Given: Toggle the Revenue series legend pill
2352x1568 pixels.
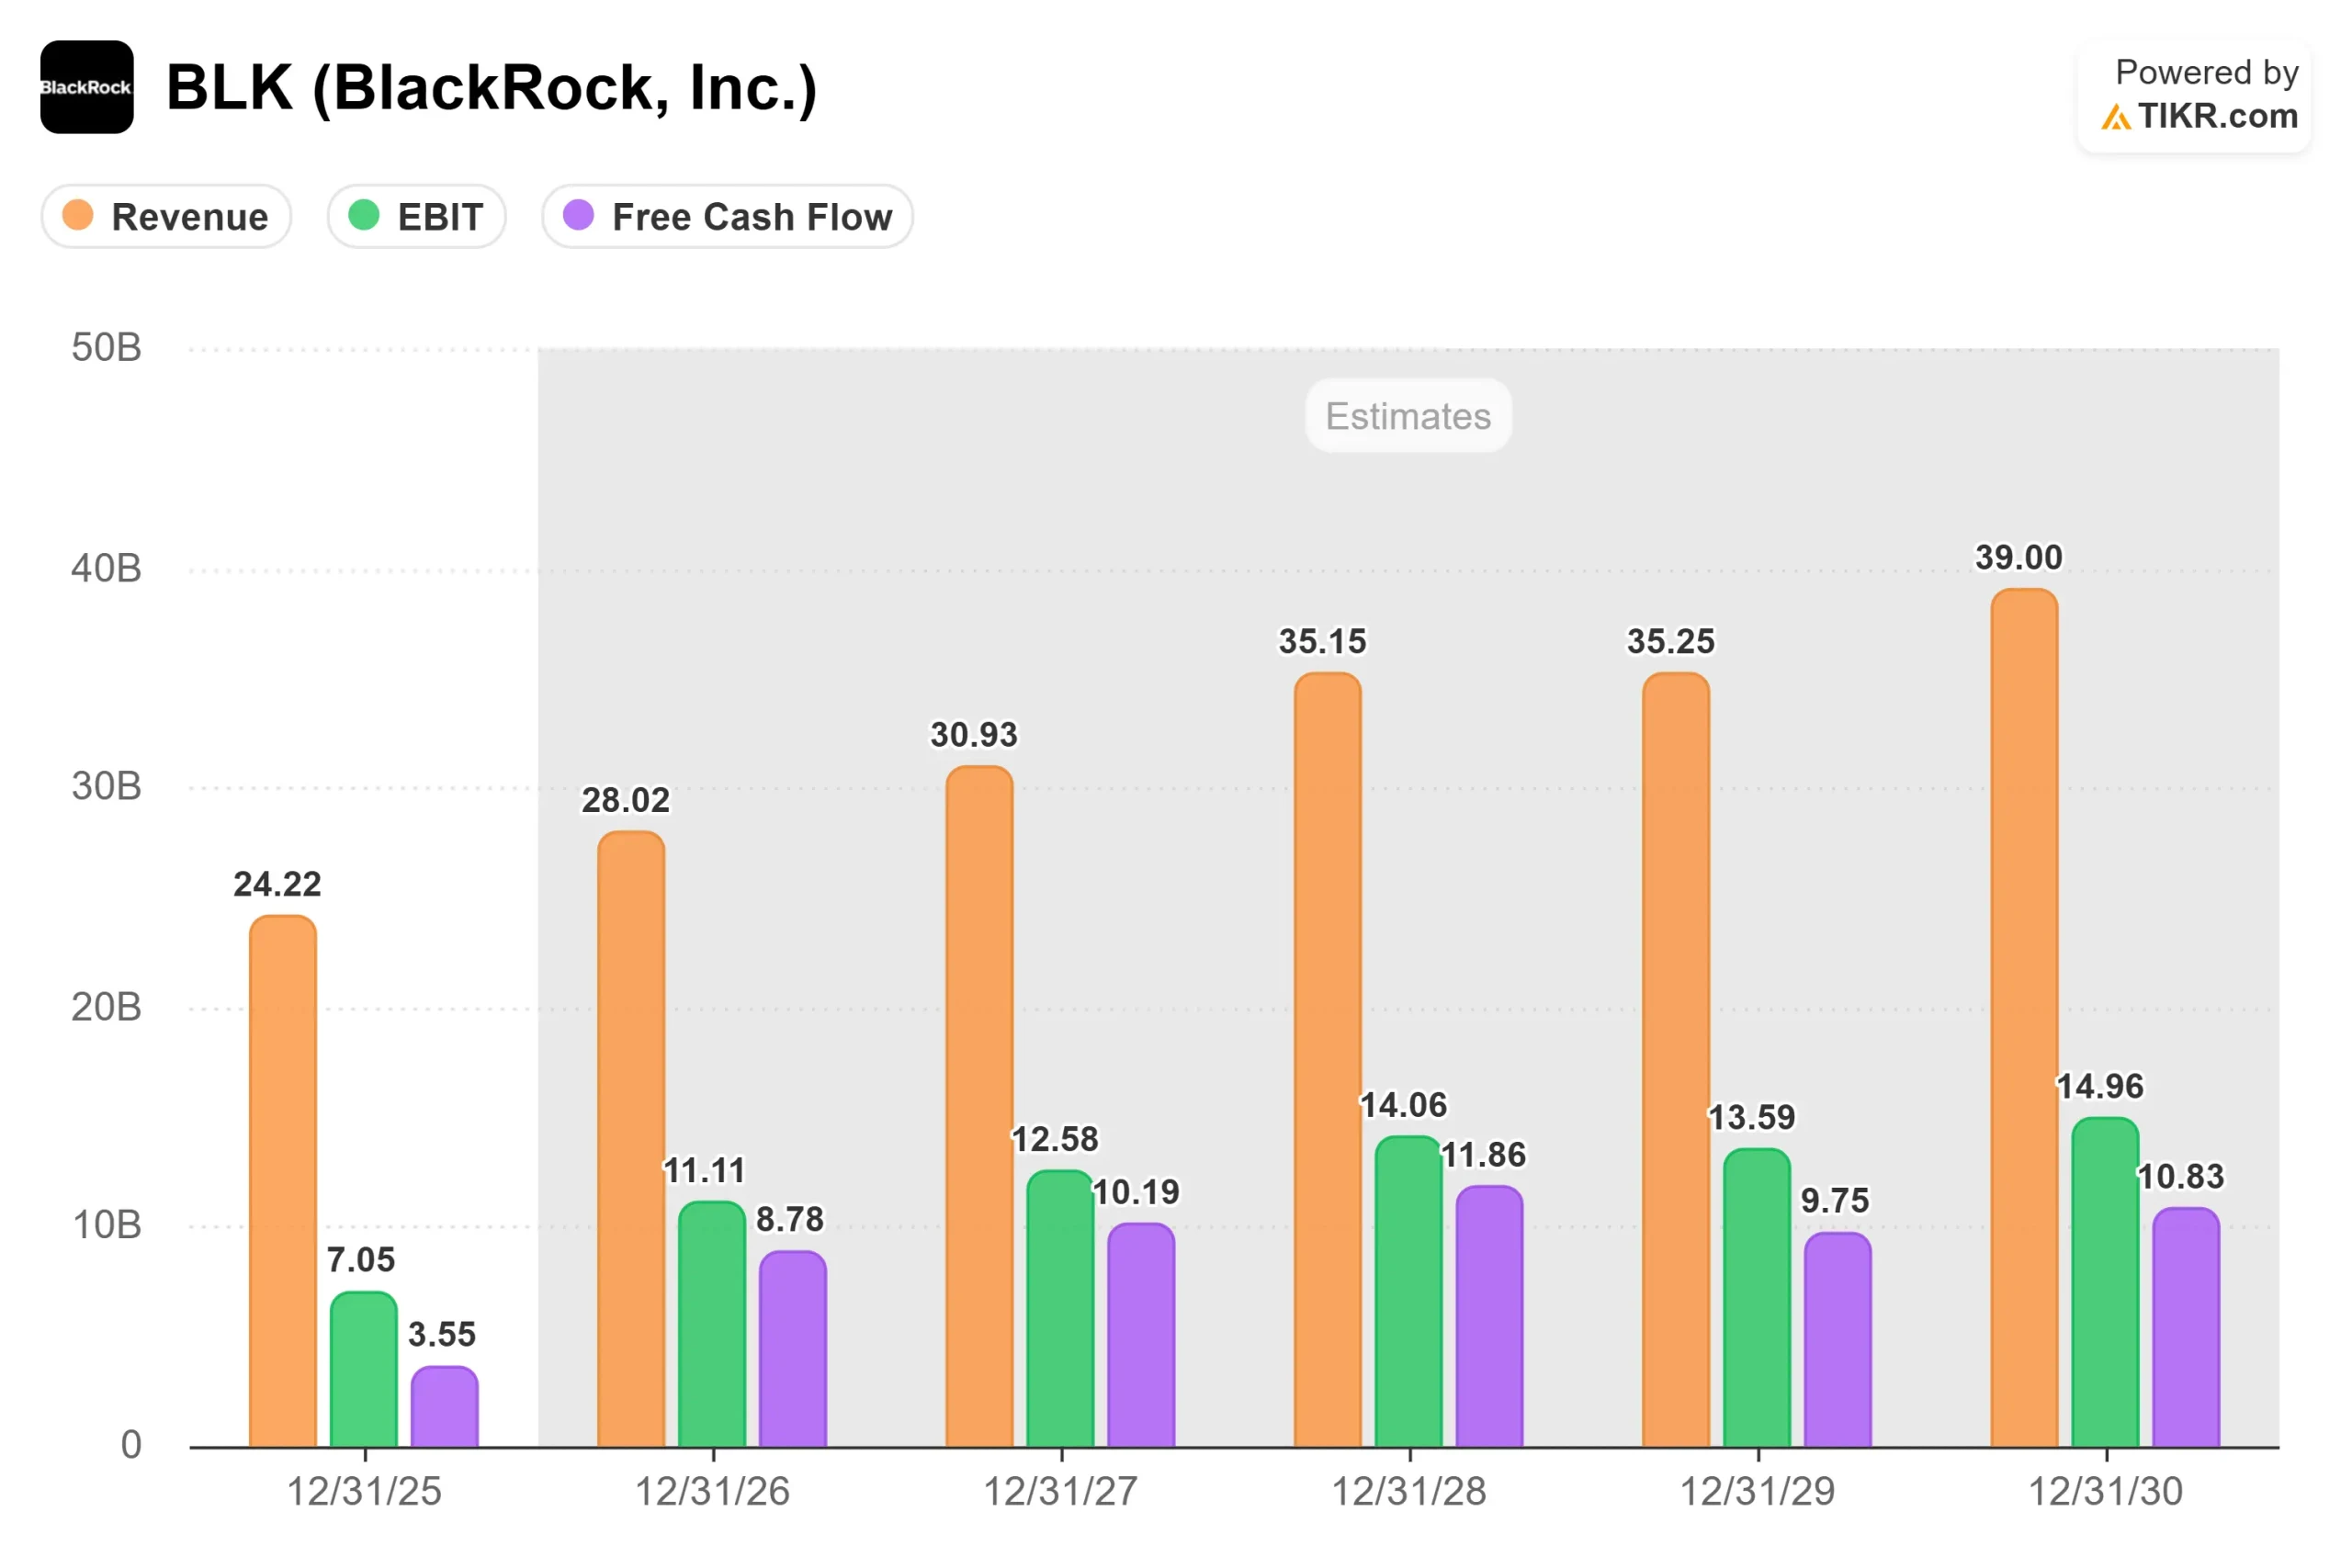Looking at the screenshot, I should tap(166, 216).
